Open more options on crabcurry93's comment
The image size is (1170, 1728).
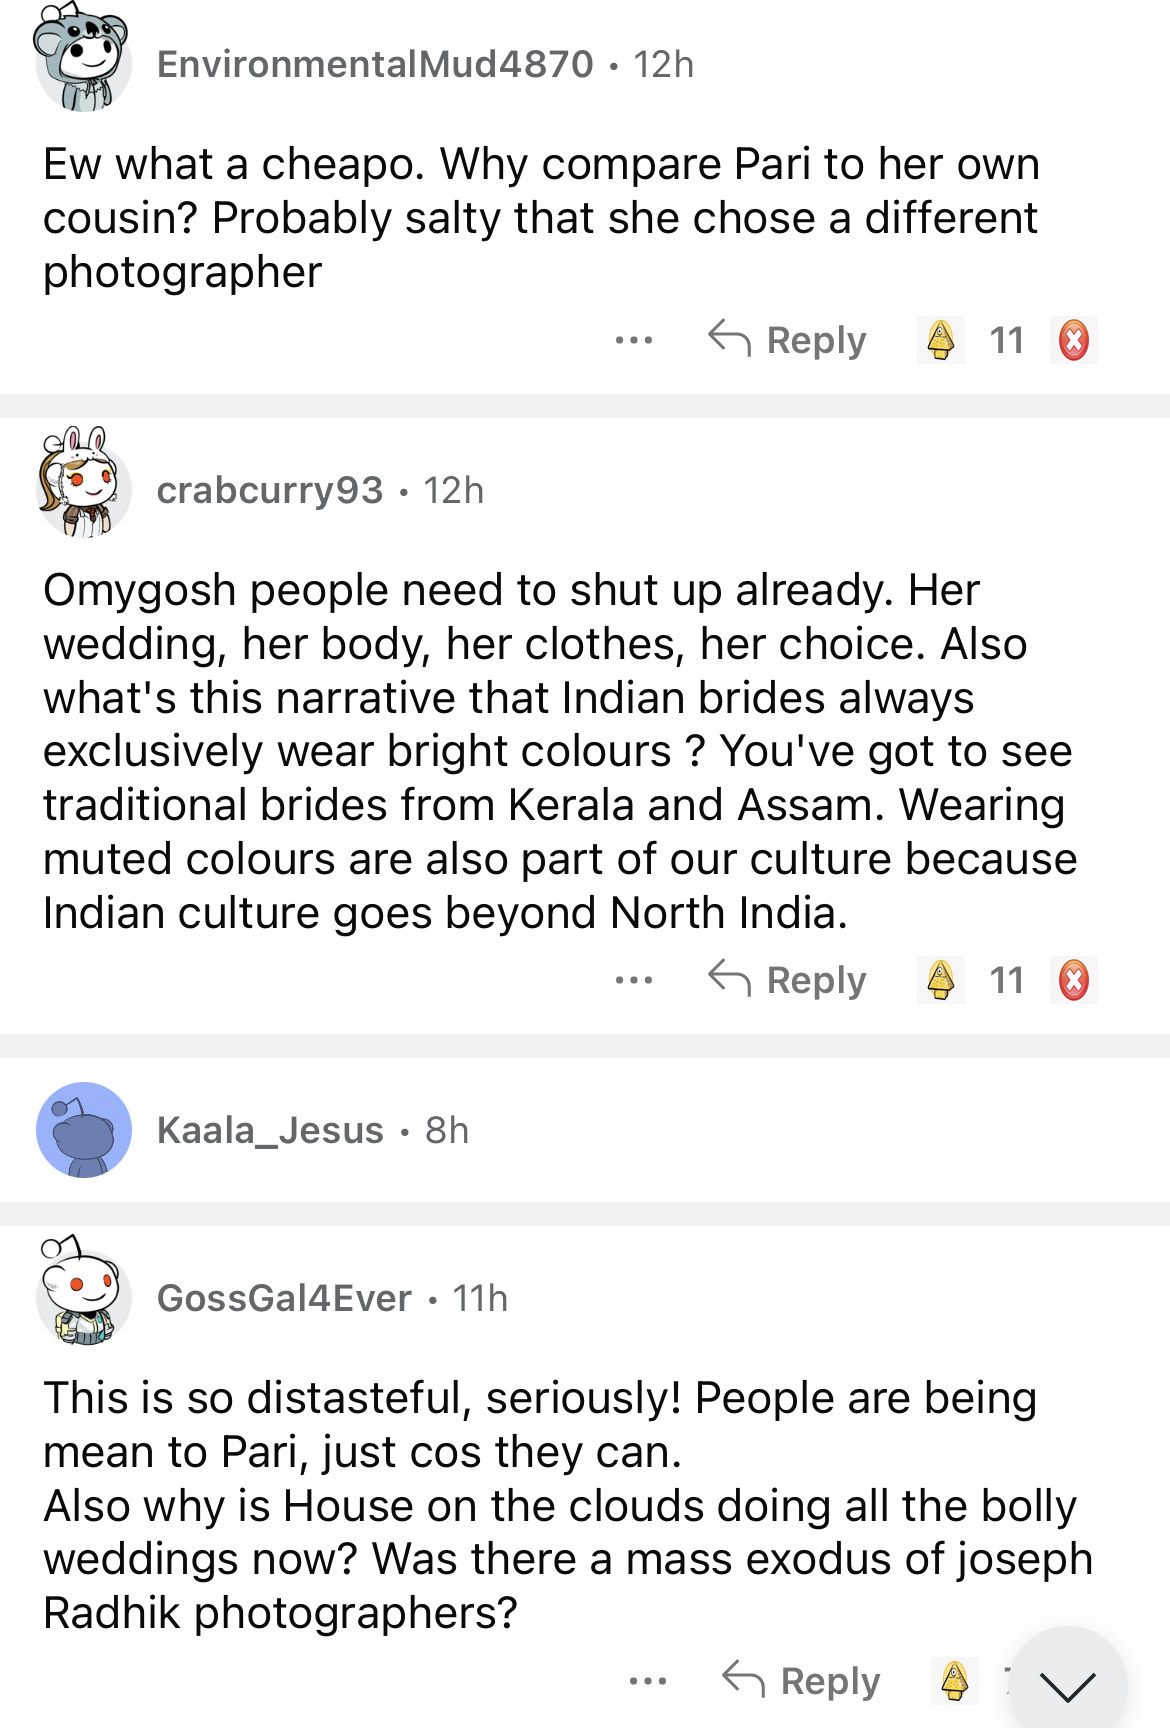(634, 980)
